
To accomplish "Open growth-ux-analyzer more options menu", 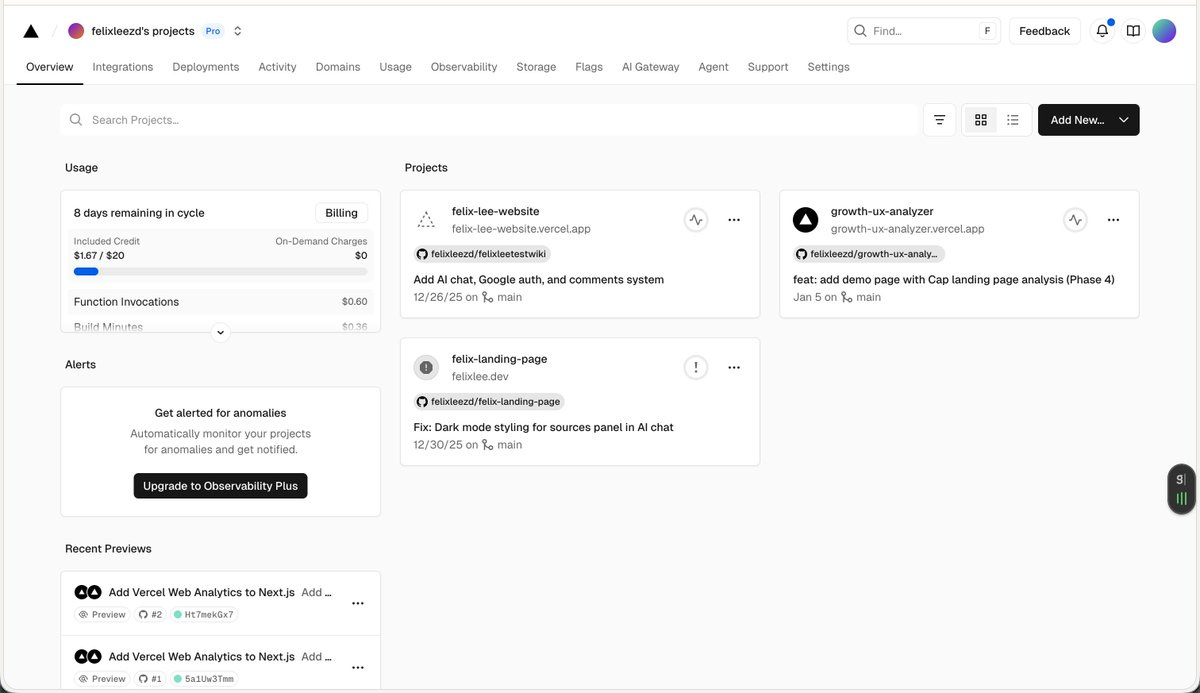I will pos(1113,220).
